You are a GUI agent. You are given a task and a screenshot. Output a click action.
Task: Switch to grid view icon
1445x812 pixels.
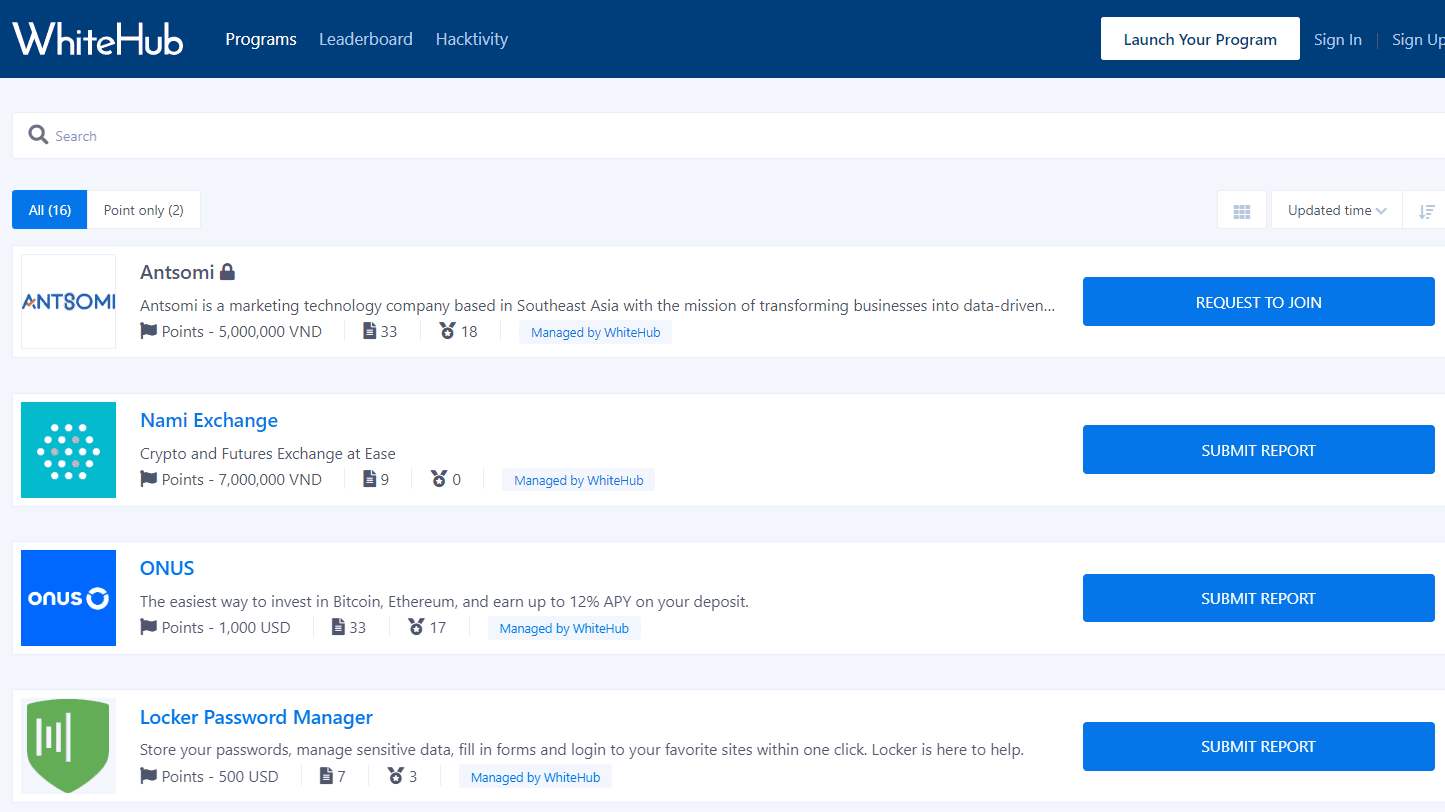(1242, 211)
